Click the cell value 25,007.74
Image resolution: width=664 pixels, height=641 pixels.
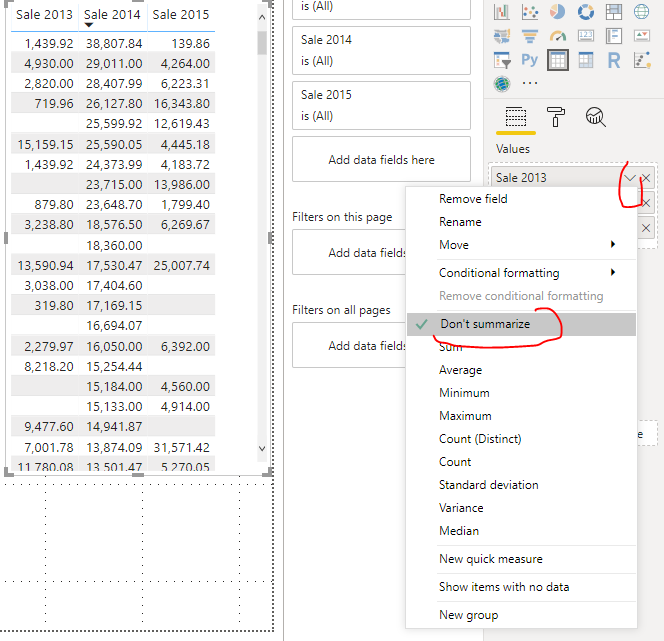(x=182, y=265)
